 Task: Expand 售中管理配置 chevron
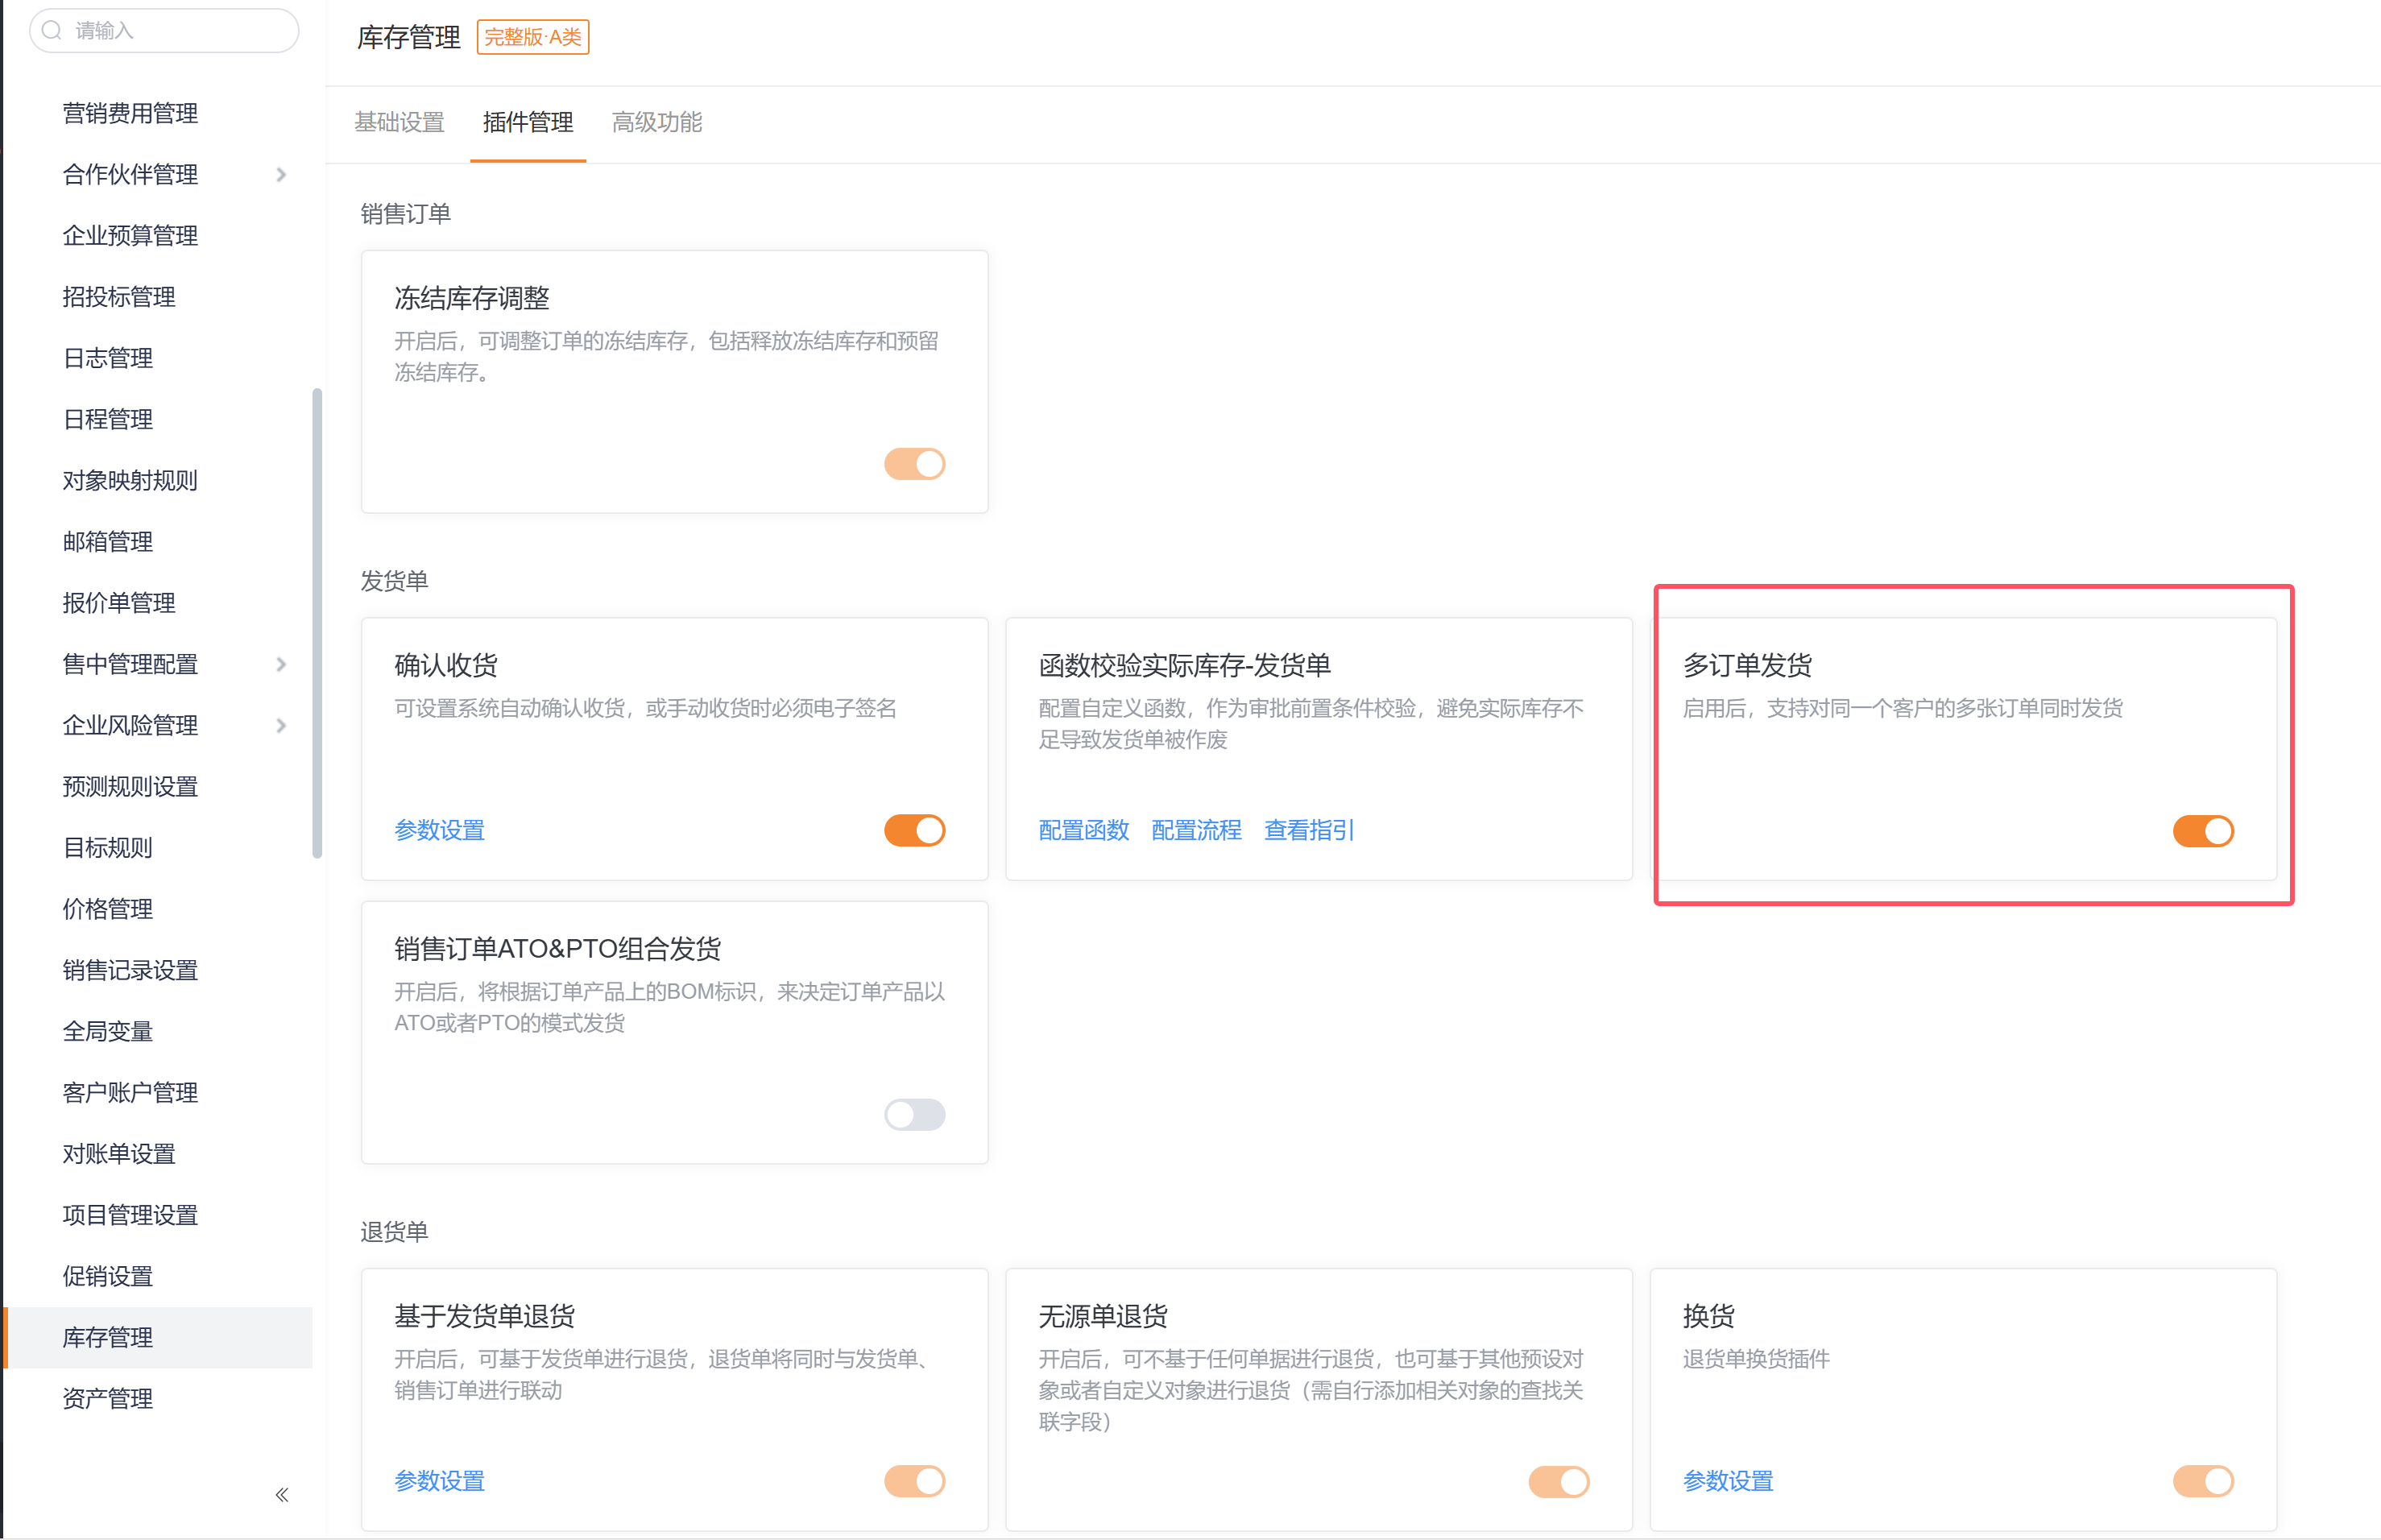[x=281, y=664]
